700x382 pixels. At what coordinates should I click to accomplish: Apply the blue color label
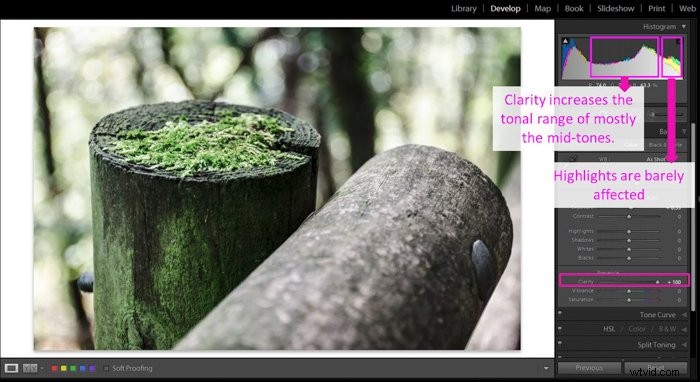pos(83,369)
